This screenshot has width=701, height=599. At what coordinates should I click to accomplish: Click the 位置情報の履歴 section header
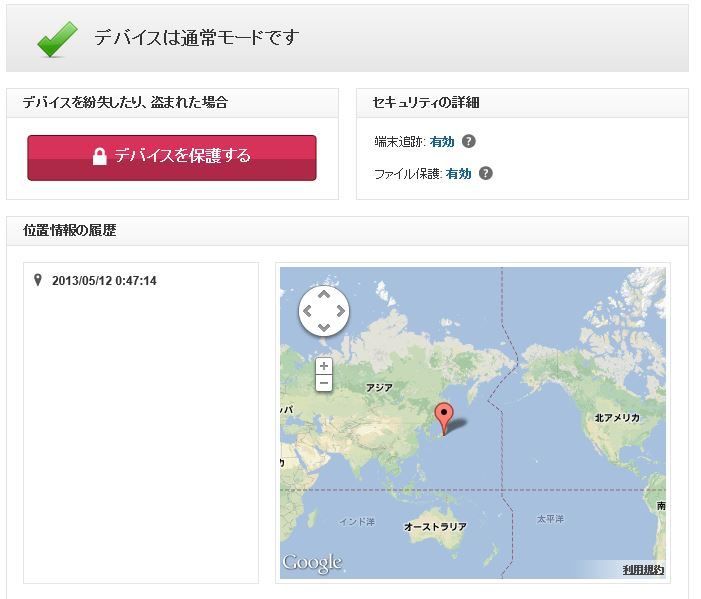tap(70, 230)
